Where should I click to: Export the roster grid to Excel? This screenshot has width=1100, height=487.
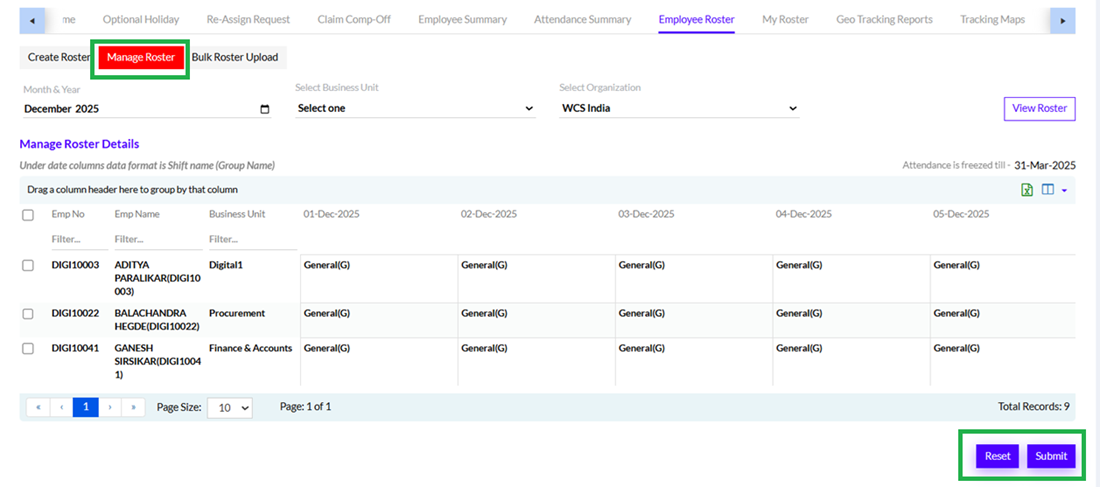point(1027,190)
